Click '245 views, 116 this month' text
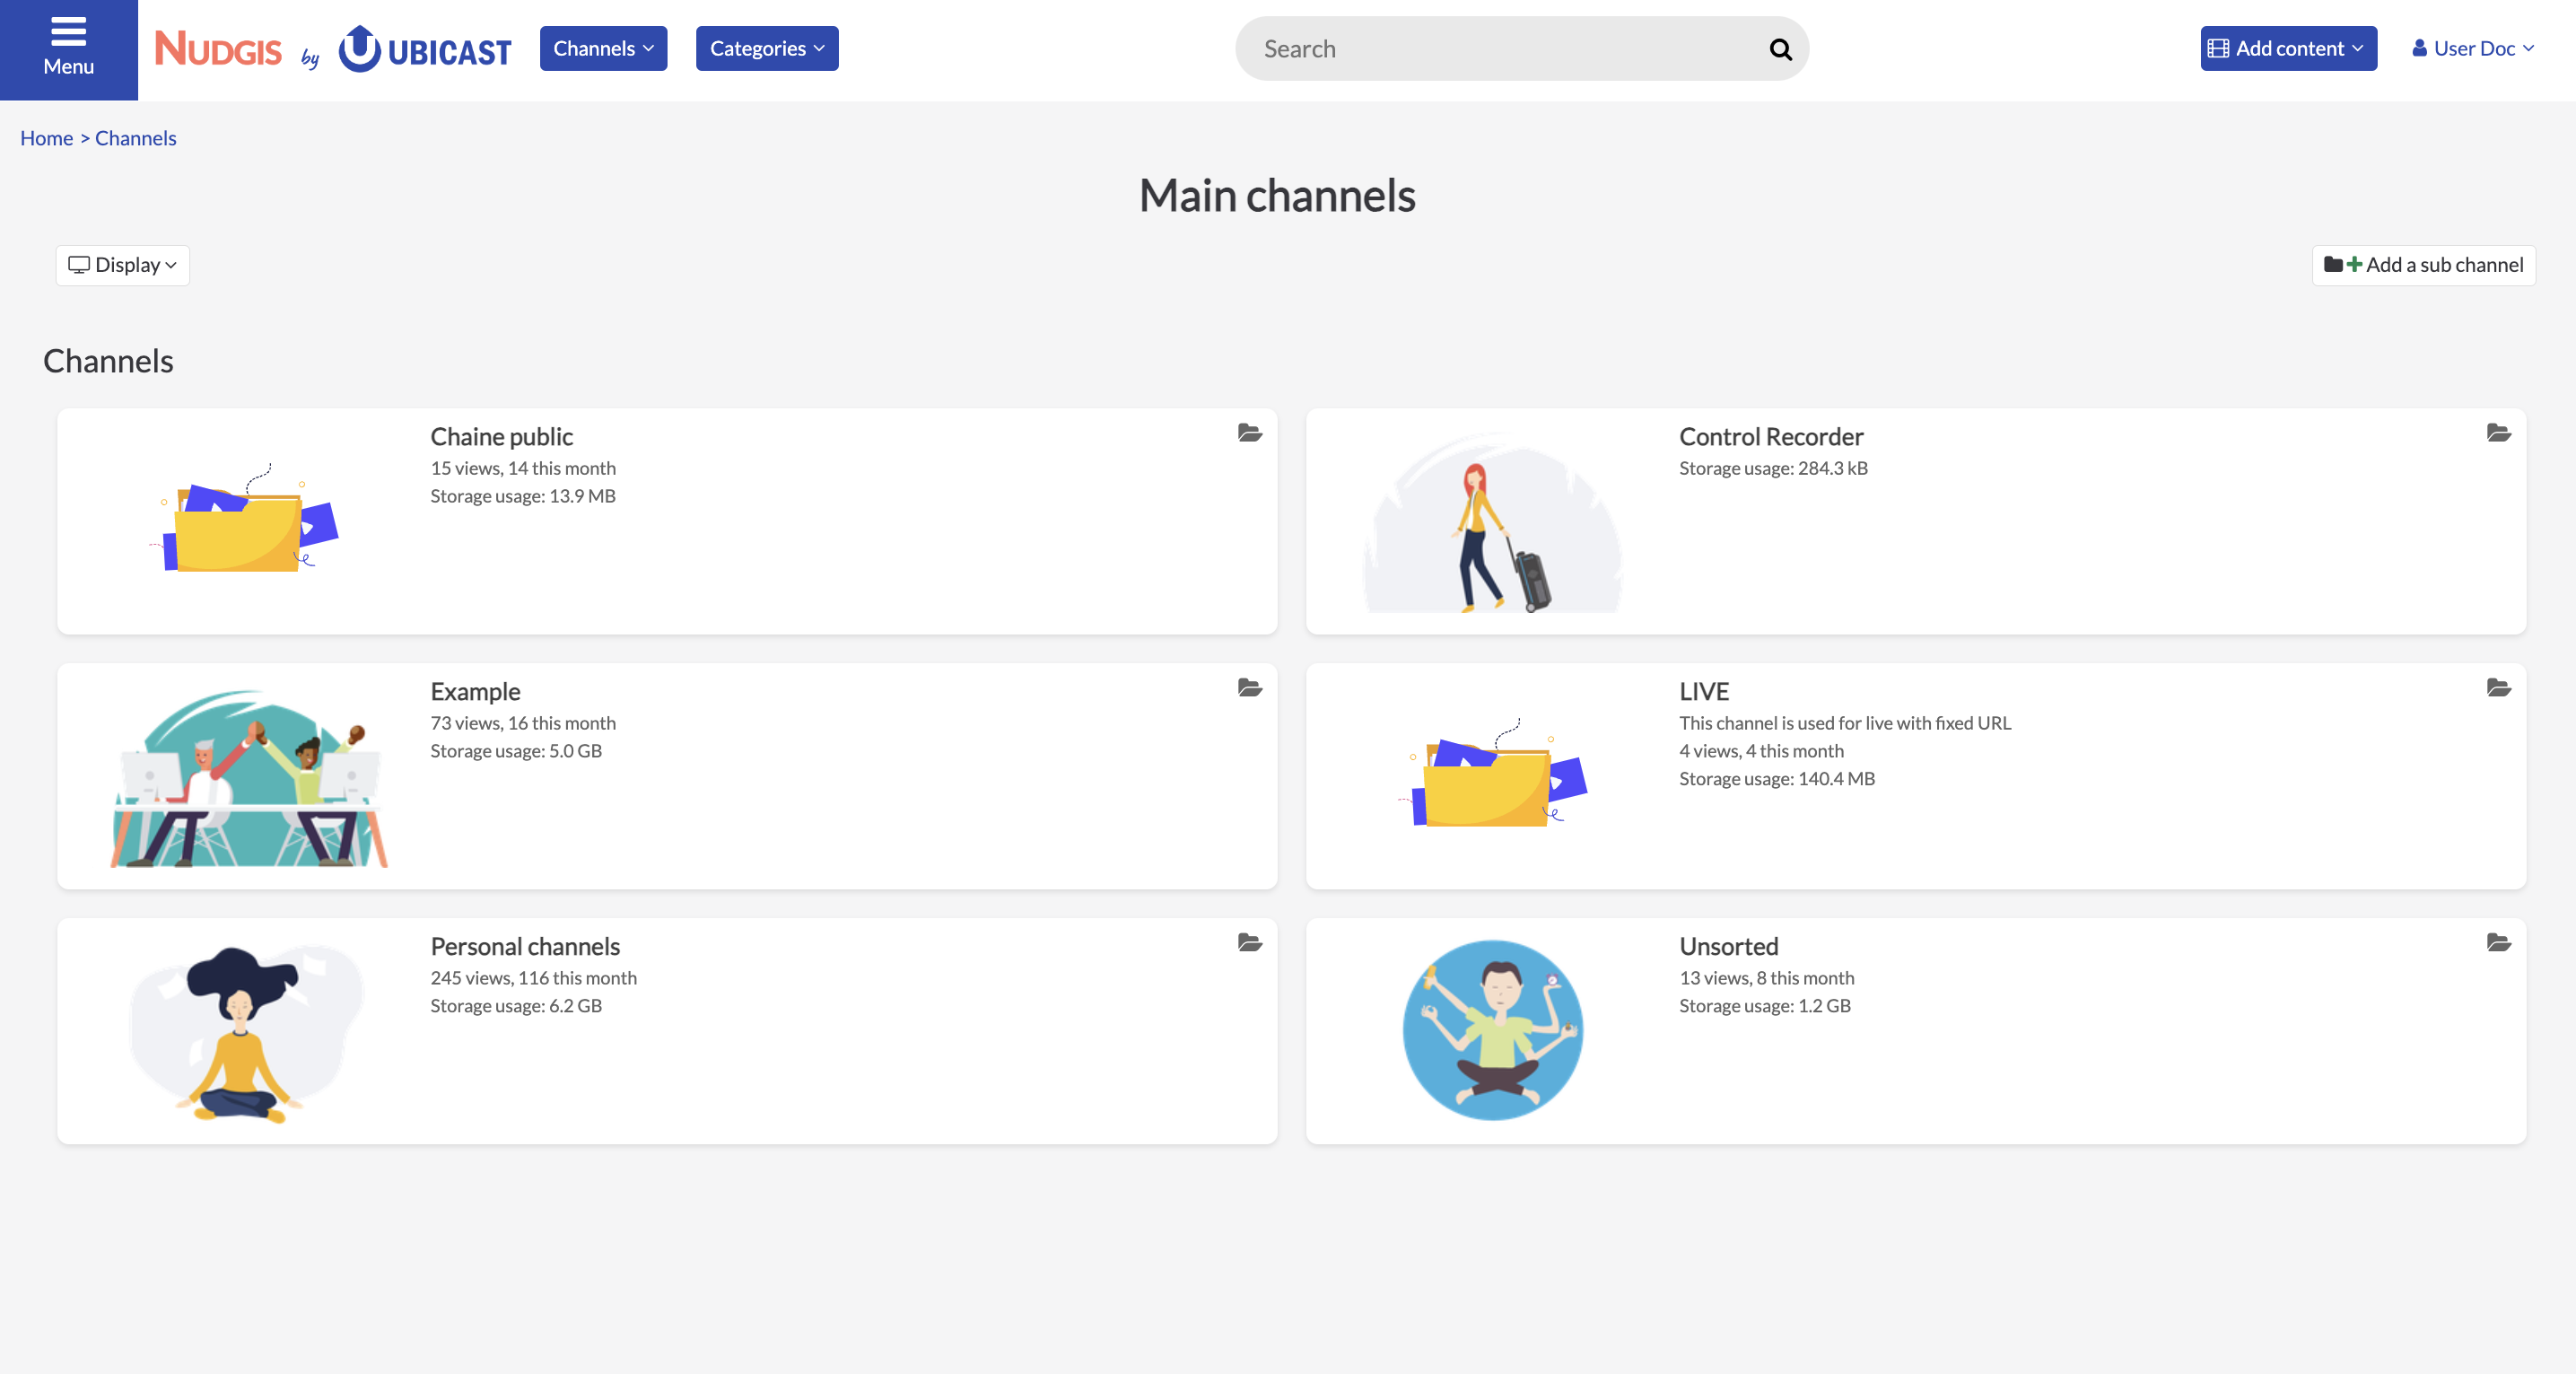Screen dimensions: 2576x1374 pyautogui.click(x=533, y=978)
